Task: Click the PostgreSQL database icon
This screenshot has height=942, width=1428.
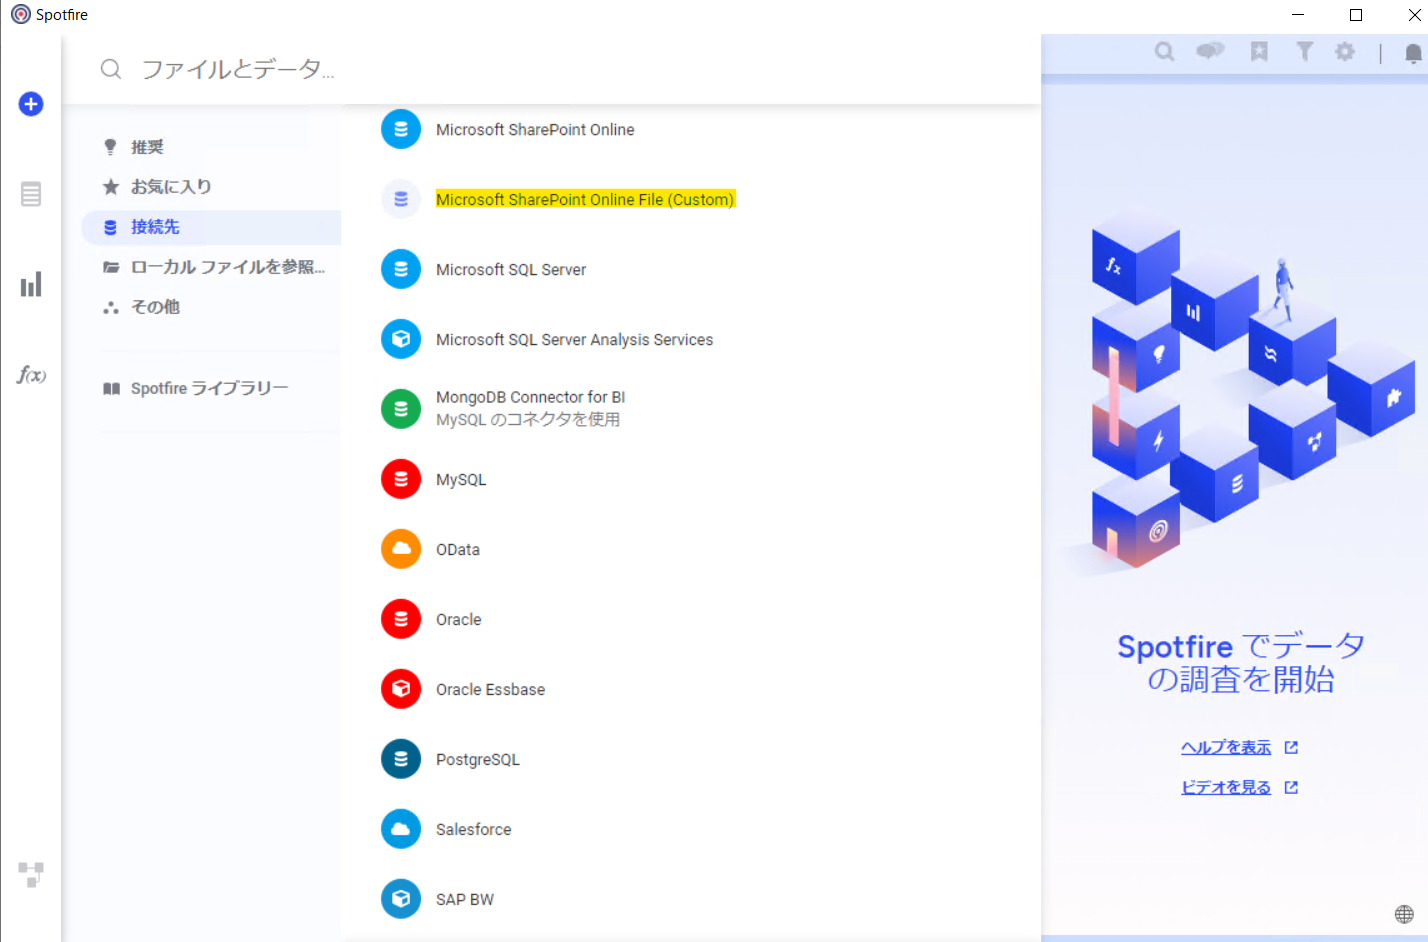Action: coord(401,759)
